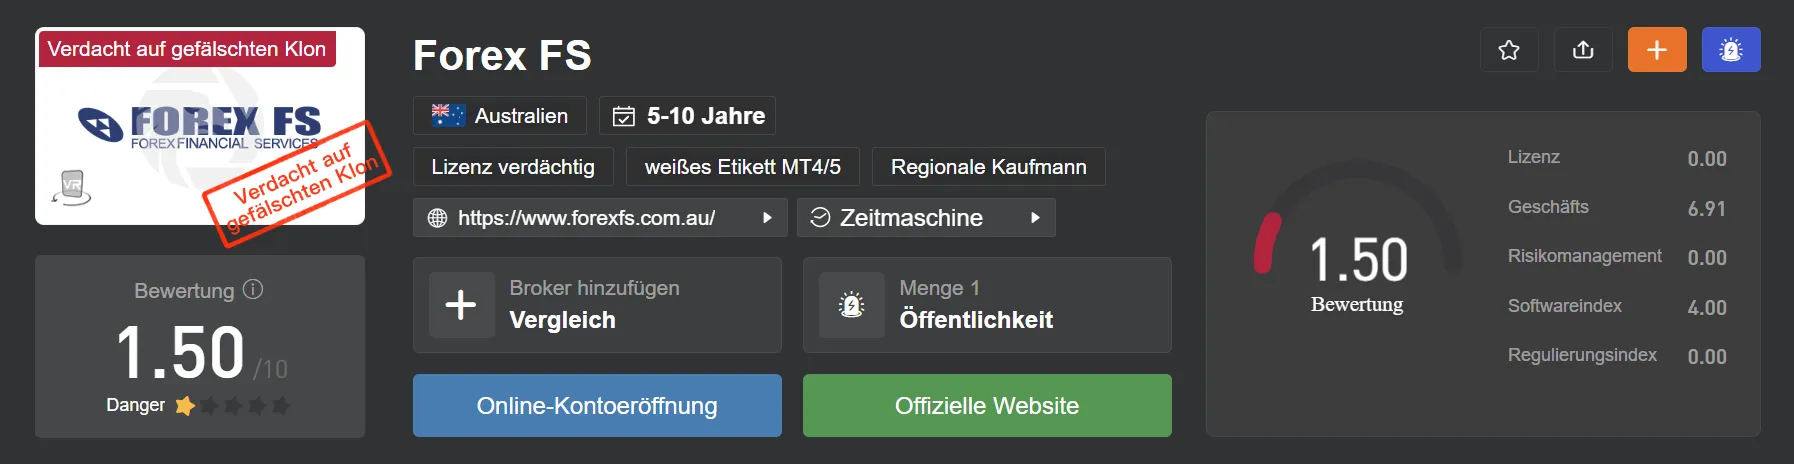Click Offizielle Website button

click(987, 405)
